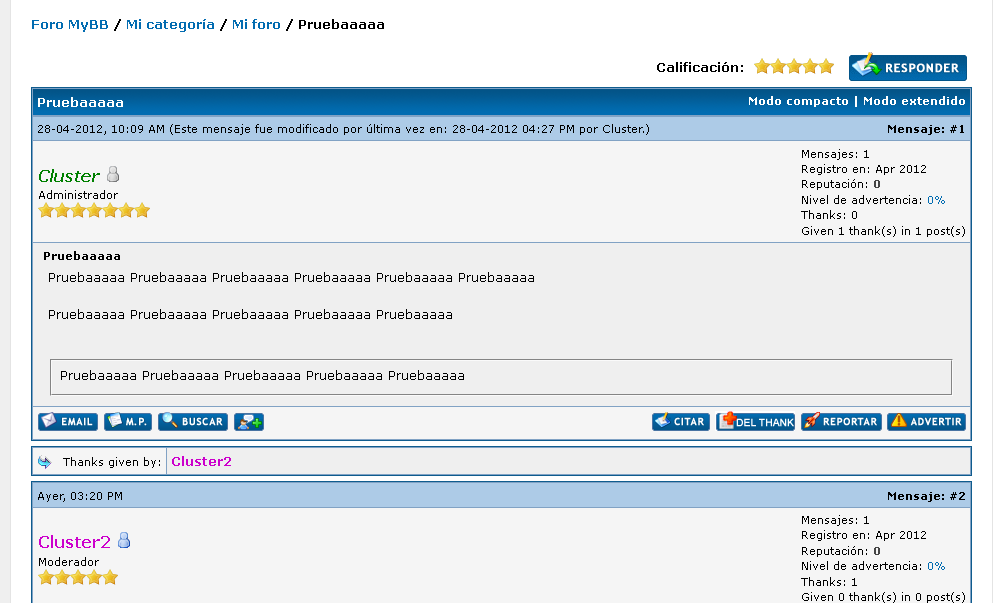Rate the thread with the fifth star
This screenshot has width=993, height=603.
[x=825, y=67]
